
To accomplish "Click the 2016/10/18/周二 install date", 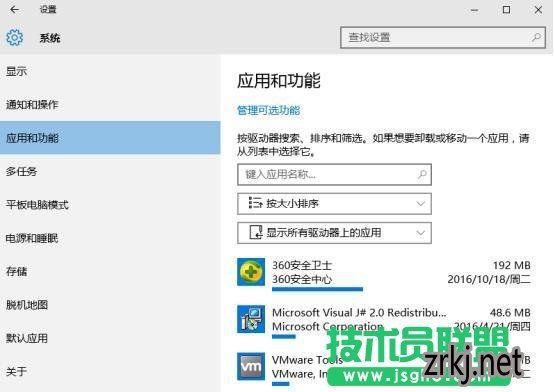I will 489,279.
